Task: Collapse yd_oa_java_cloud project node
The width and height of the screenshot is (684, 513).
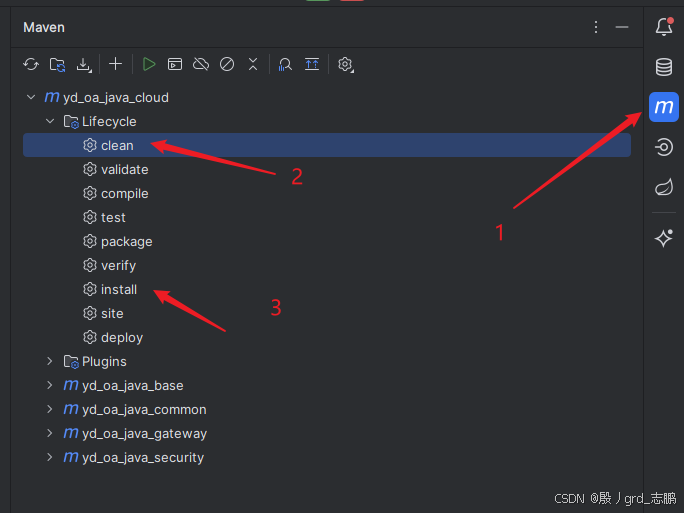Action: coord(31,97)
